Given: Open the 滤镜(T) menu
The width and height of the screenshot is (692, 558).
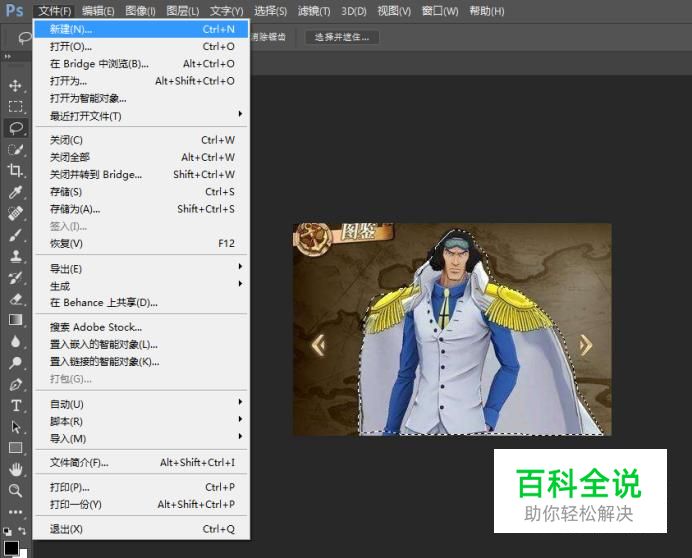Looking at the screenshot, I should (314, 11).
